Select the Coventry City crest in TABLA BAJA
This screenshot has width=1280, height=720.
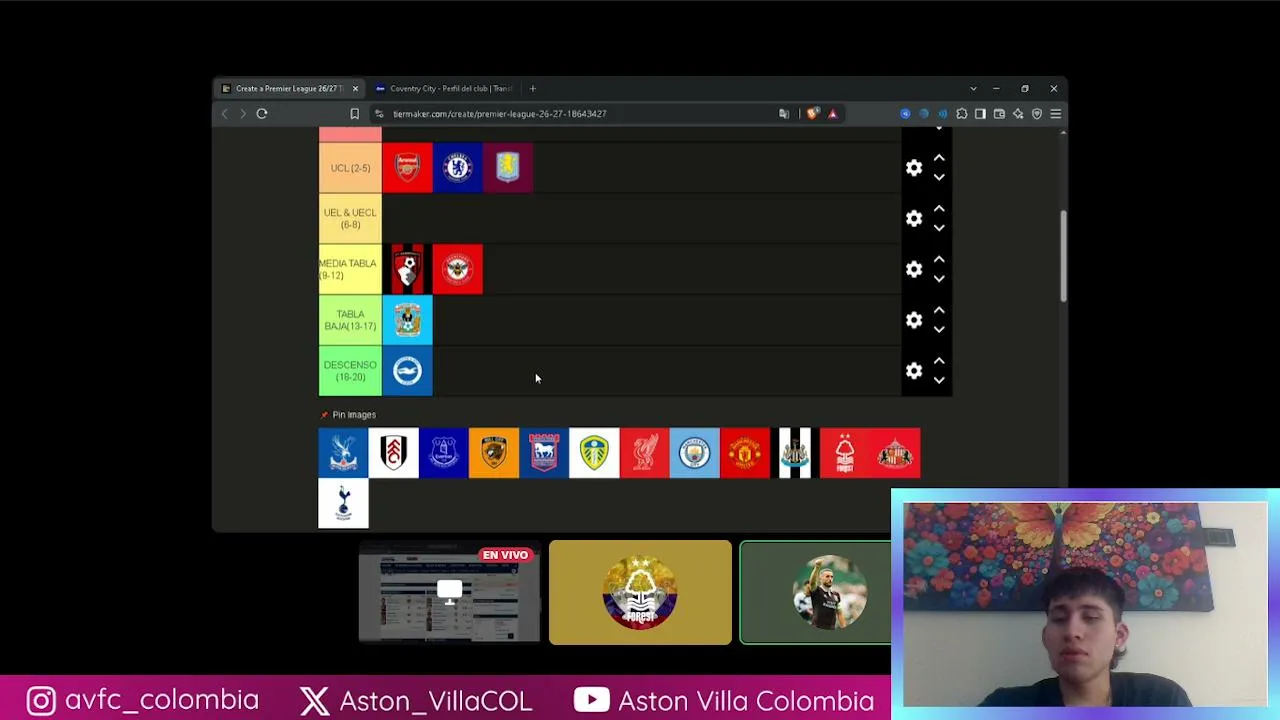click(407, 320)
